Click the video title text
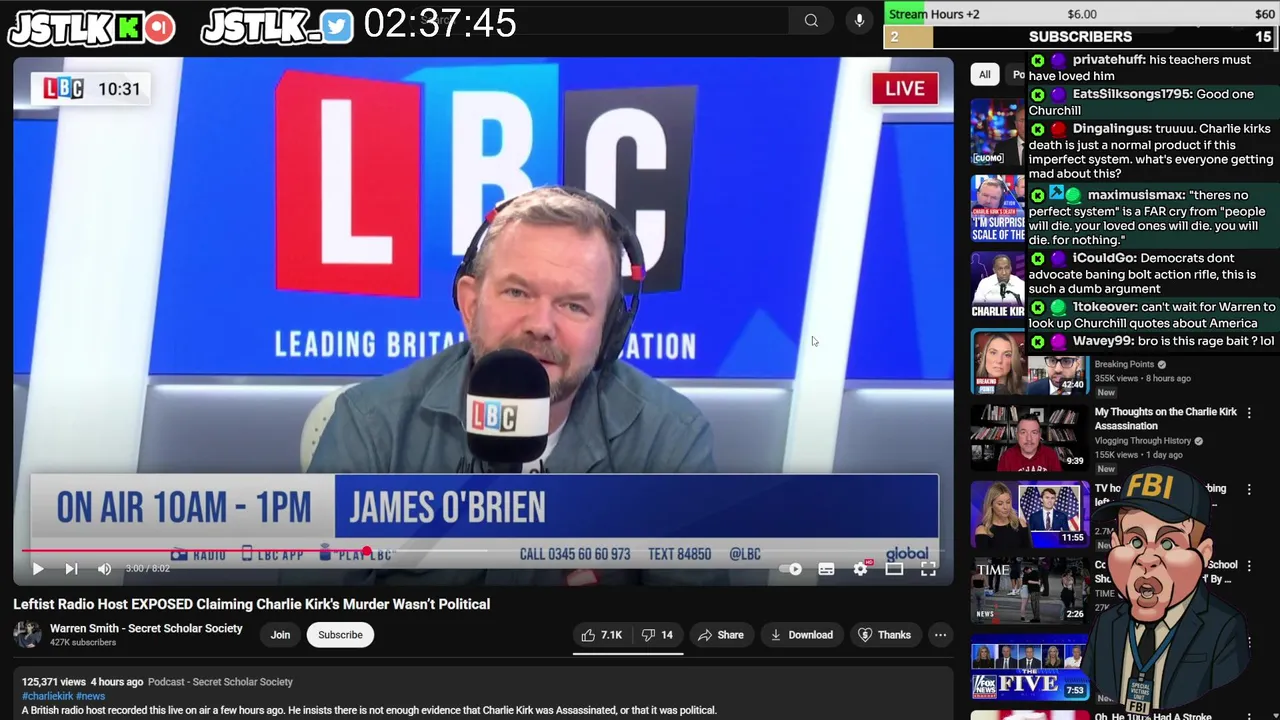1280x720 pixels. coord(252,604)
